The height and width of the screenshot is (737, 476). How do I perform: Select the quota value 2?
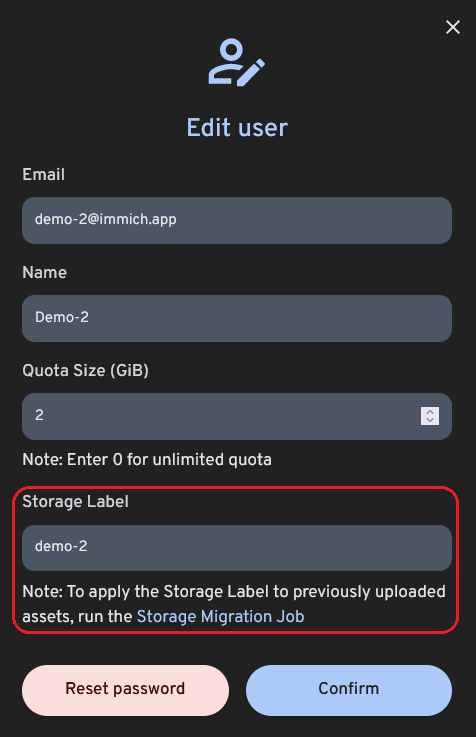coord(39,415)
